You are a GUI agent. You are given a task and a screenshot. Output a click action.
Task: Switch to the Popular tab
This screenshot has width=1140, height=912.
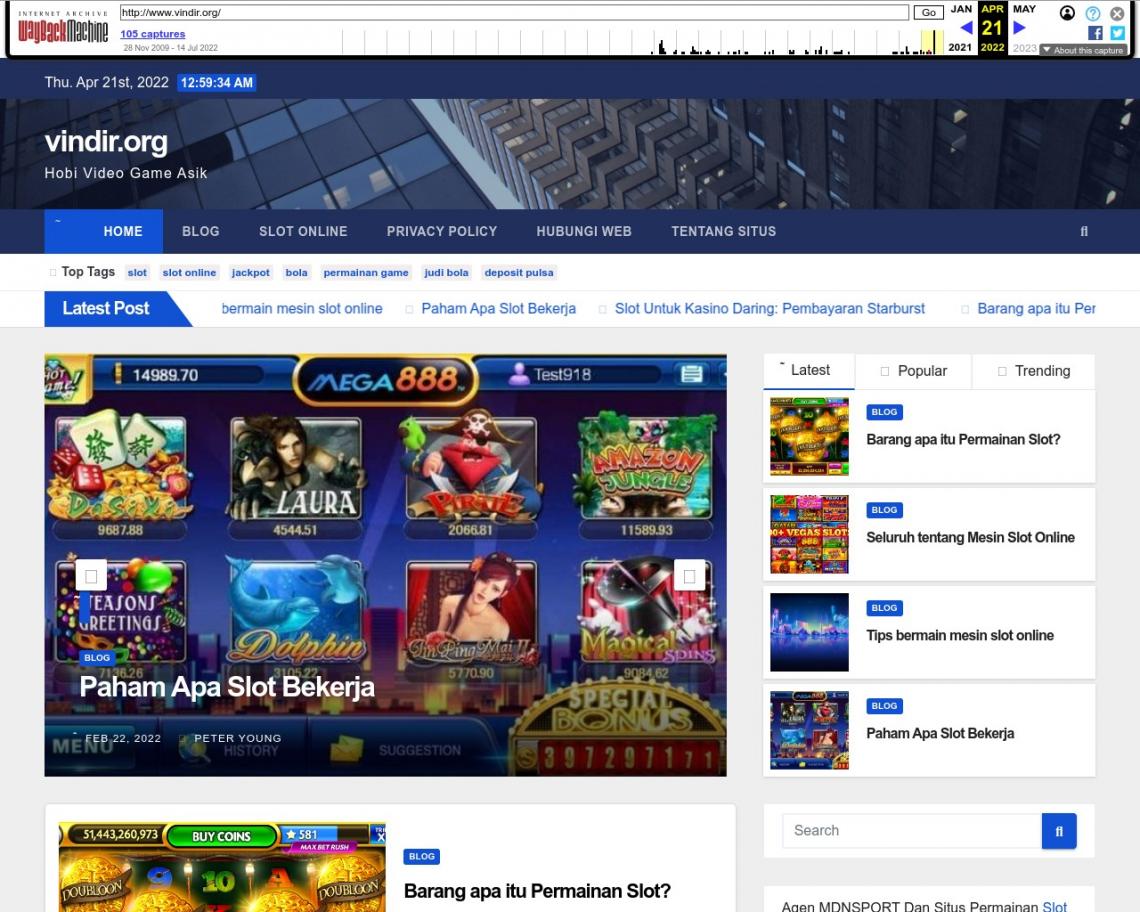click(x=914, y=371)
